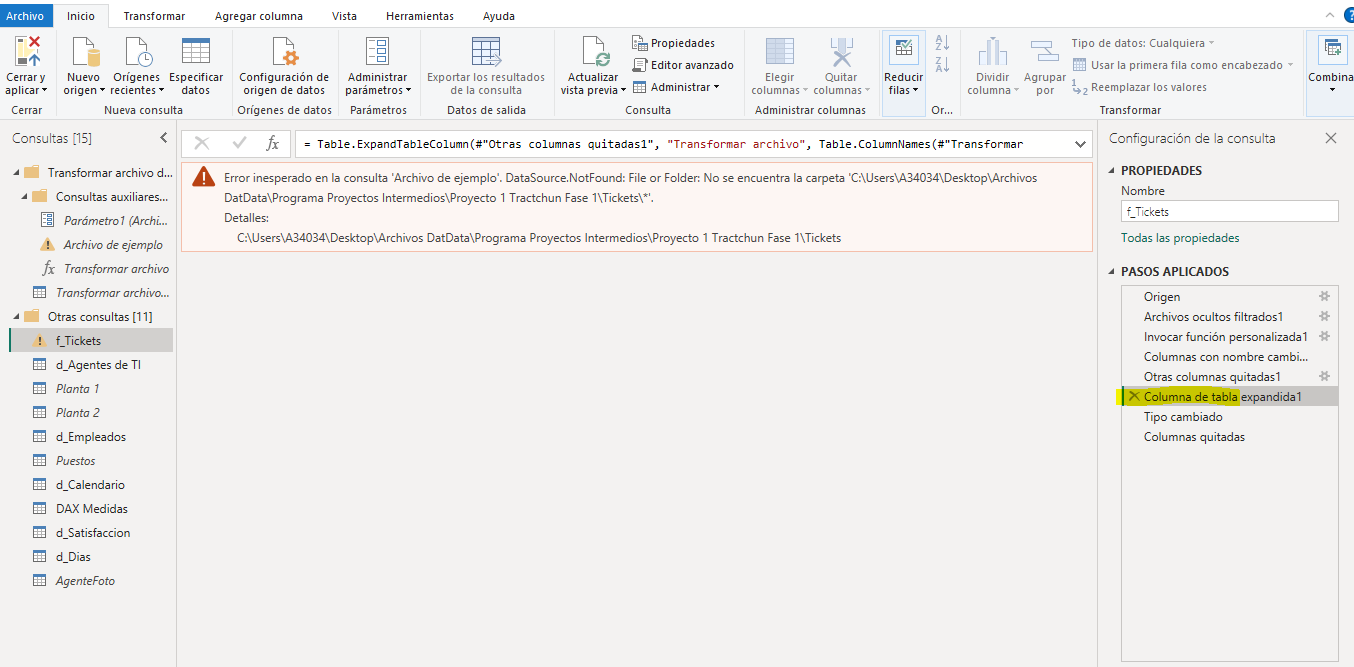1354x667 pixels.
Task: Select the d_Calendario query
Action: (x=90, y=485)
